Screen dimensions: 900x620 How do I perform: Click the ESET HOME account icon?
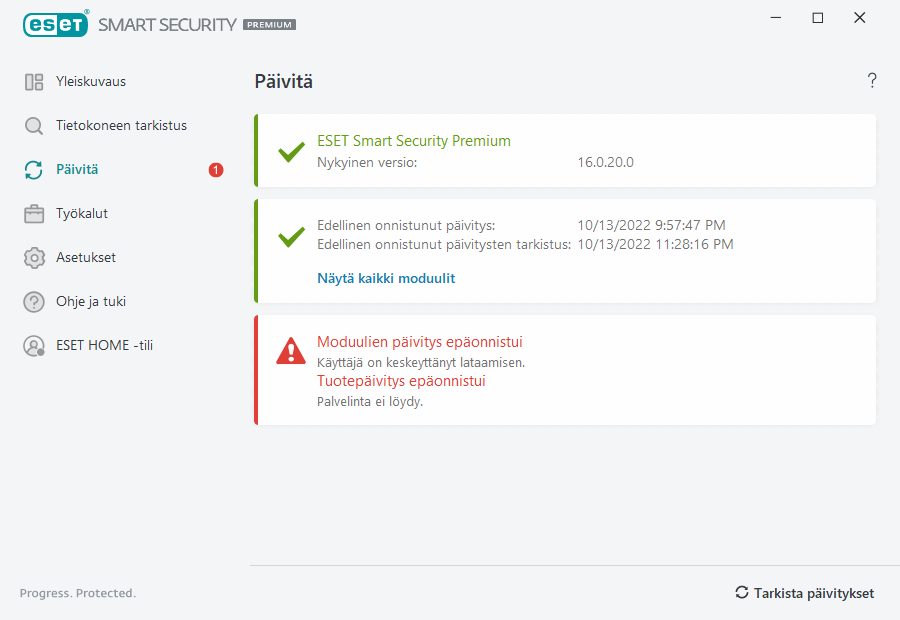[34, 346]
